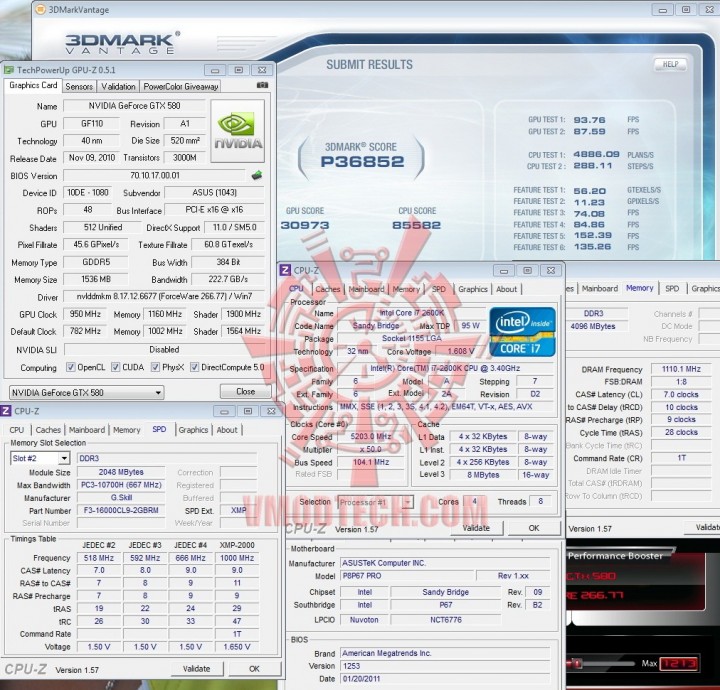Open the Graphics tab in the CPU-Z SPD window
Image resolution: width=720 pixels, height=690 pixels.
point(193,430)
